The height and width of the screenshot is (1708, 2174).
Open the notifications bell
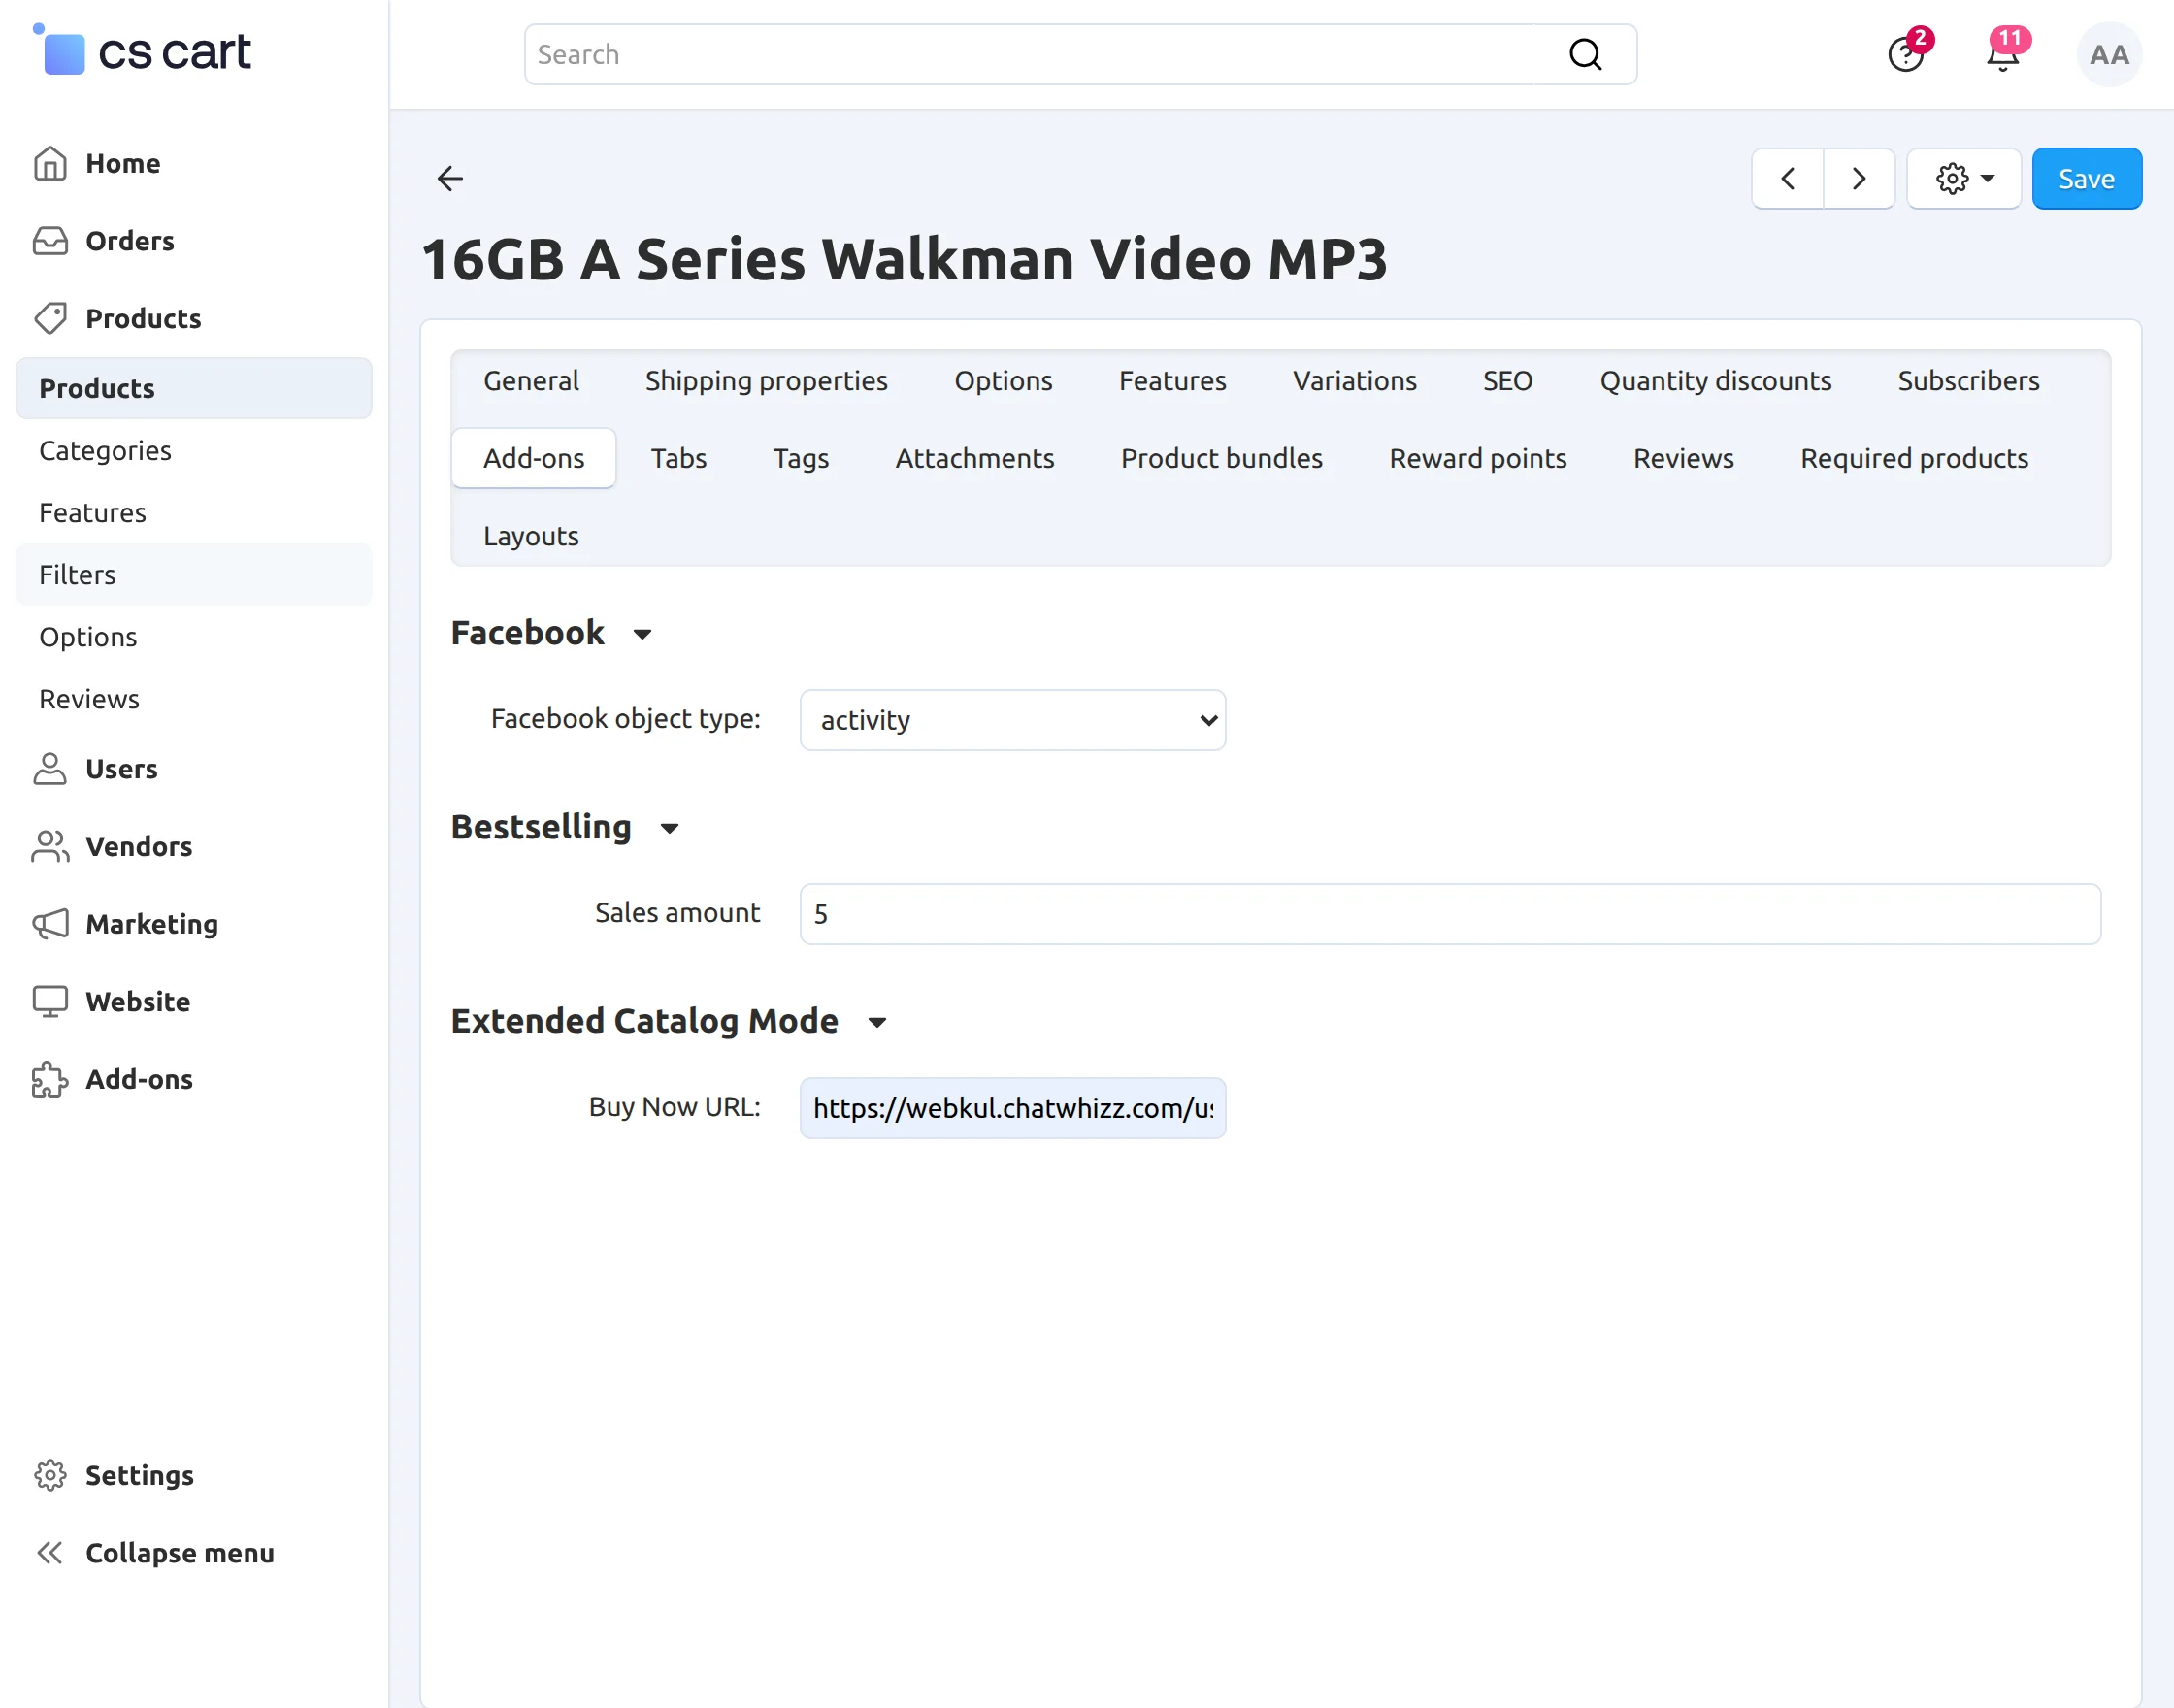pyautogui.click(x=2005, y=52)
